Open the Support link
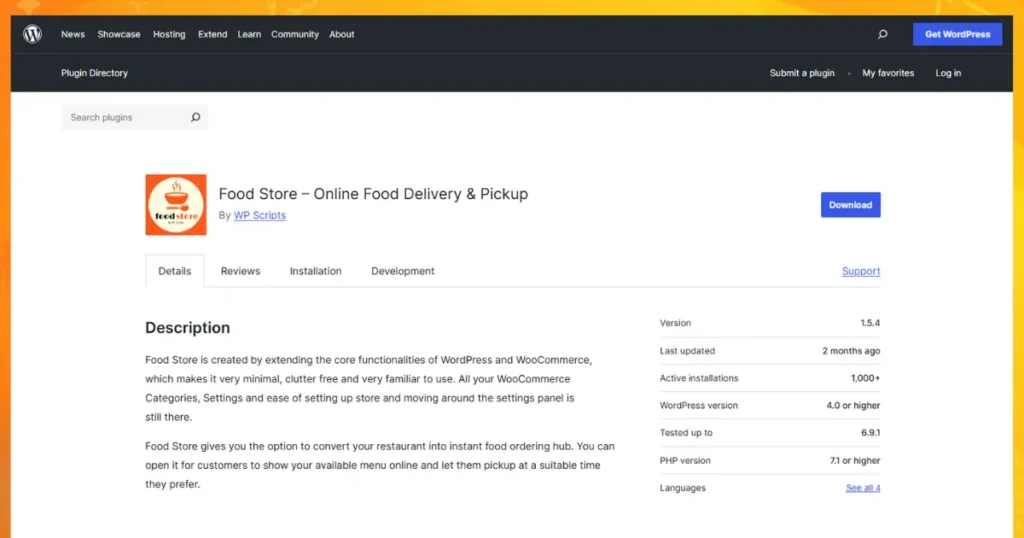 pyautogui.click(x=861, y=271)
